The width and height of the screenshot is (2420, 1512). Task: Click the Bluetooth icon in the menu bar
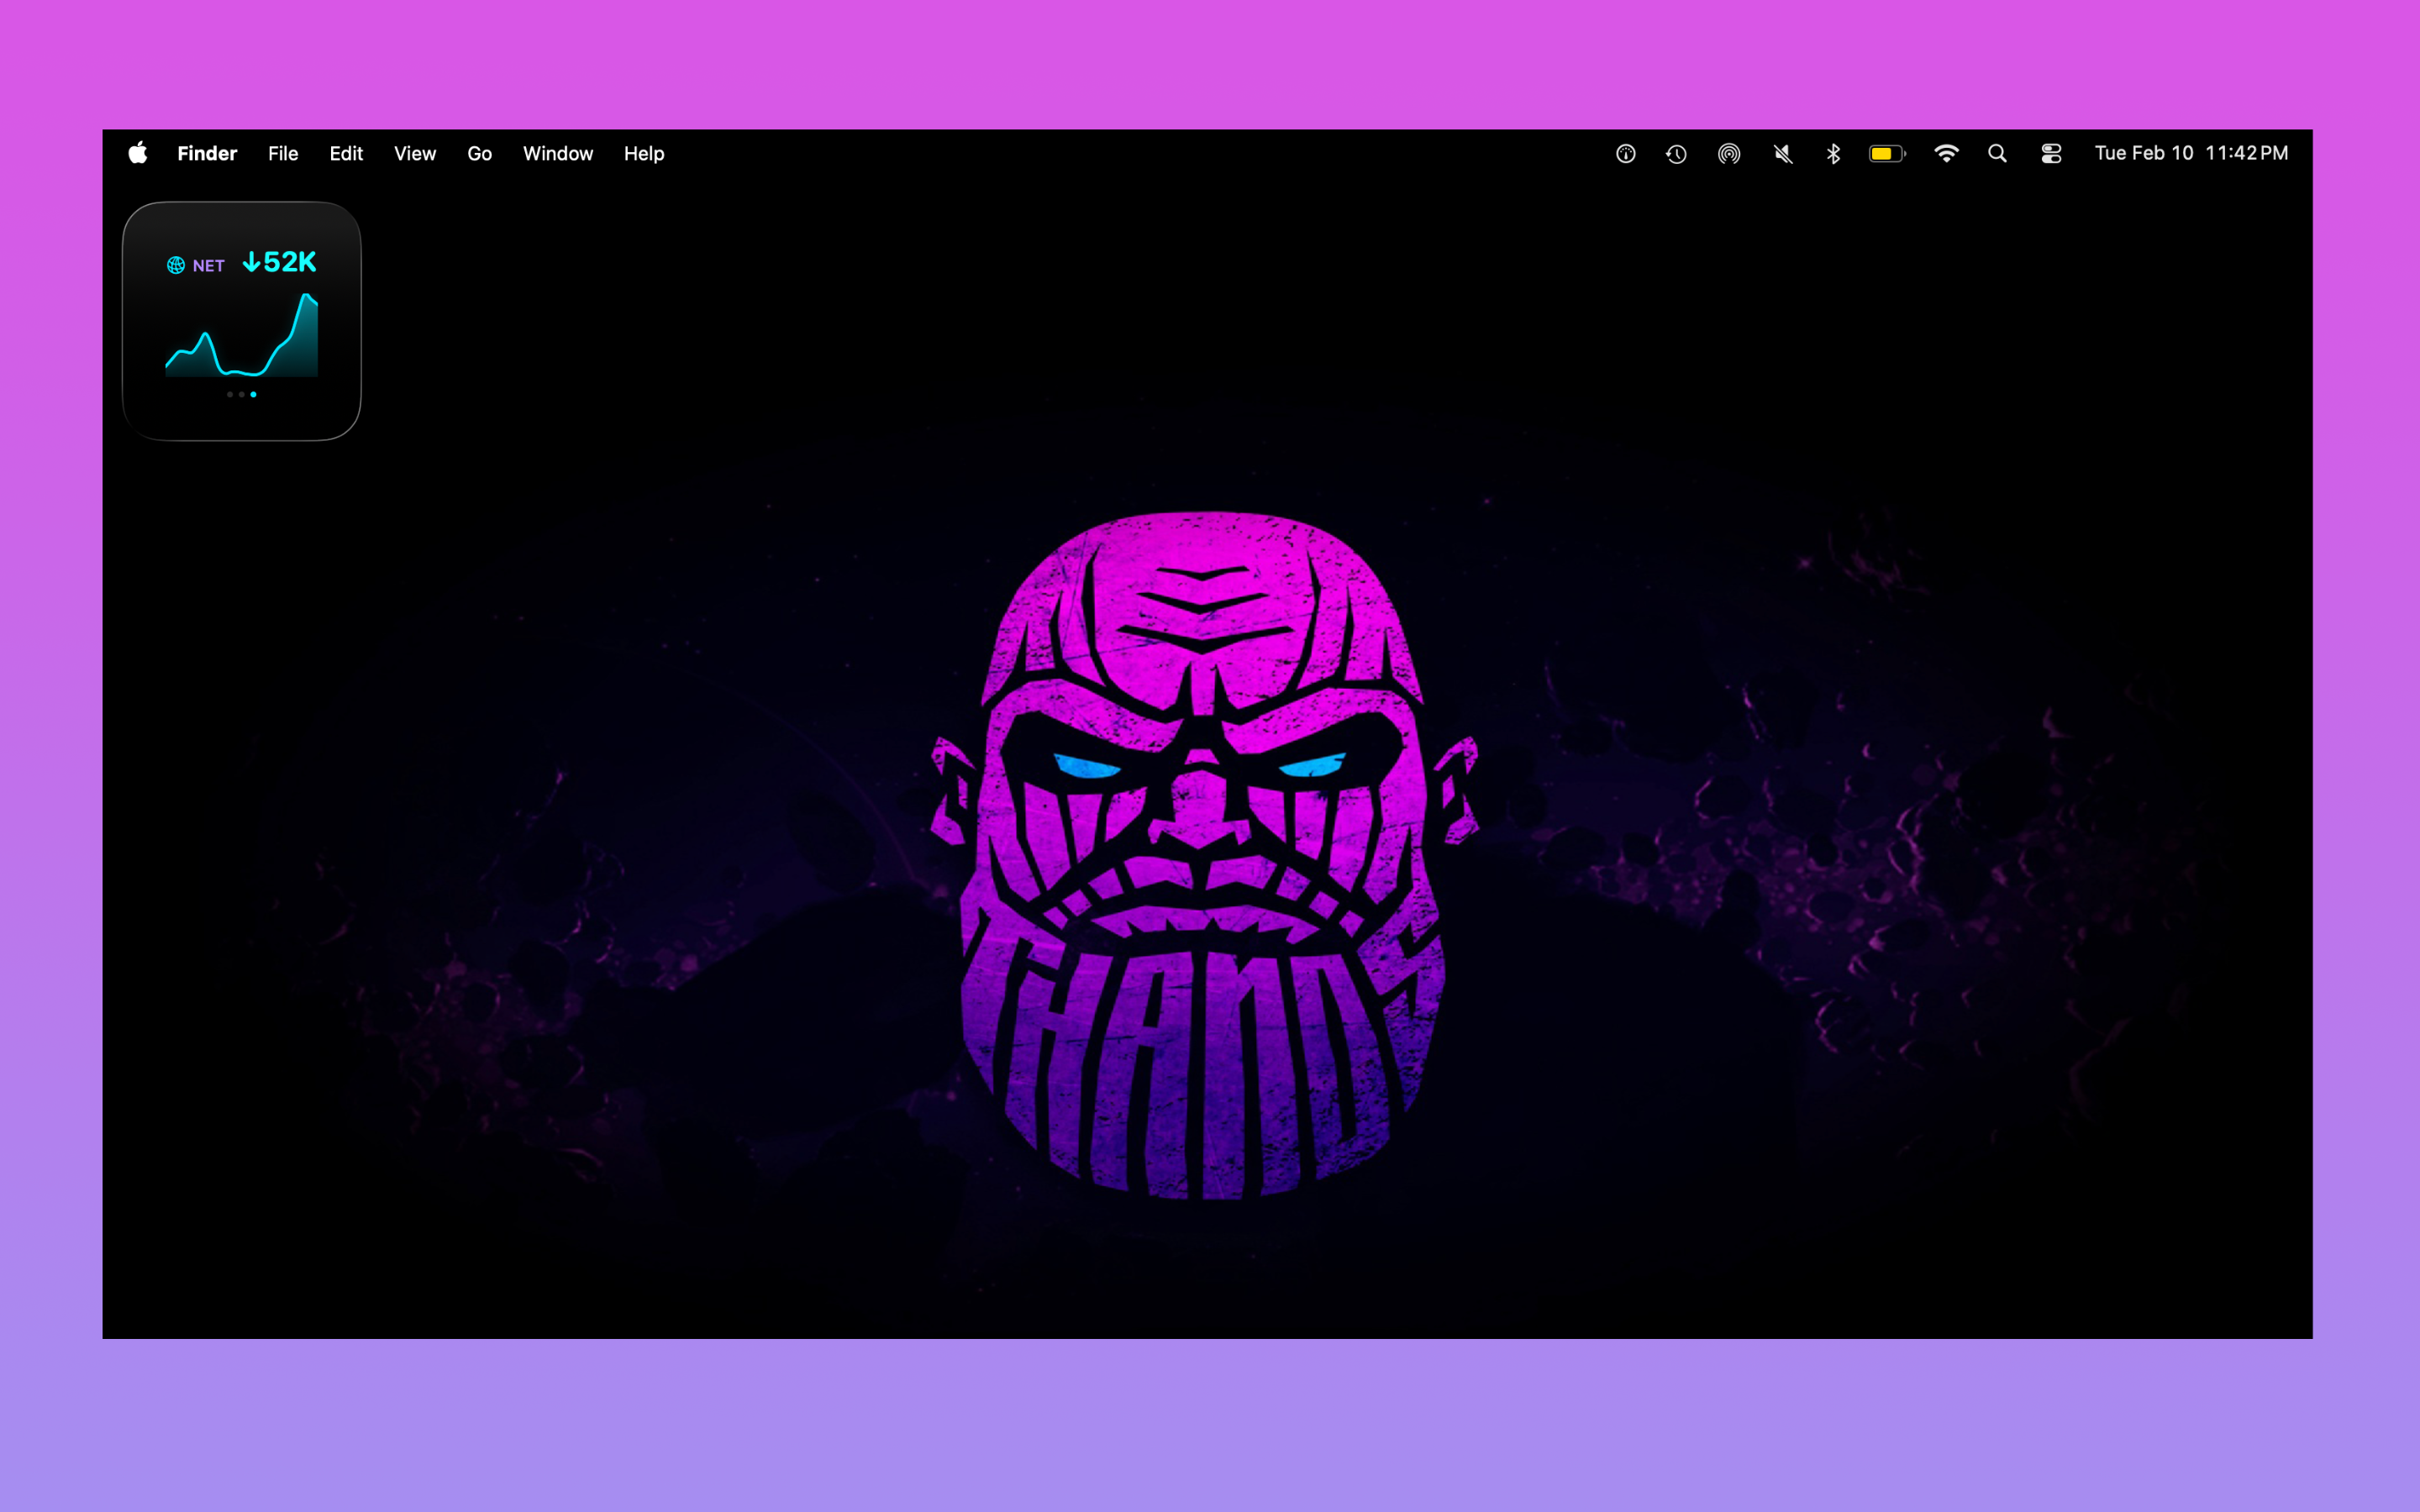1833,153
